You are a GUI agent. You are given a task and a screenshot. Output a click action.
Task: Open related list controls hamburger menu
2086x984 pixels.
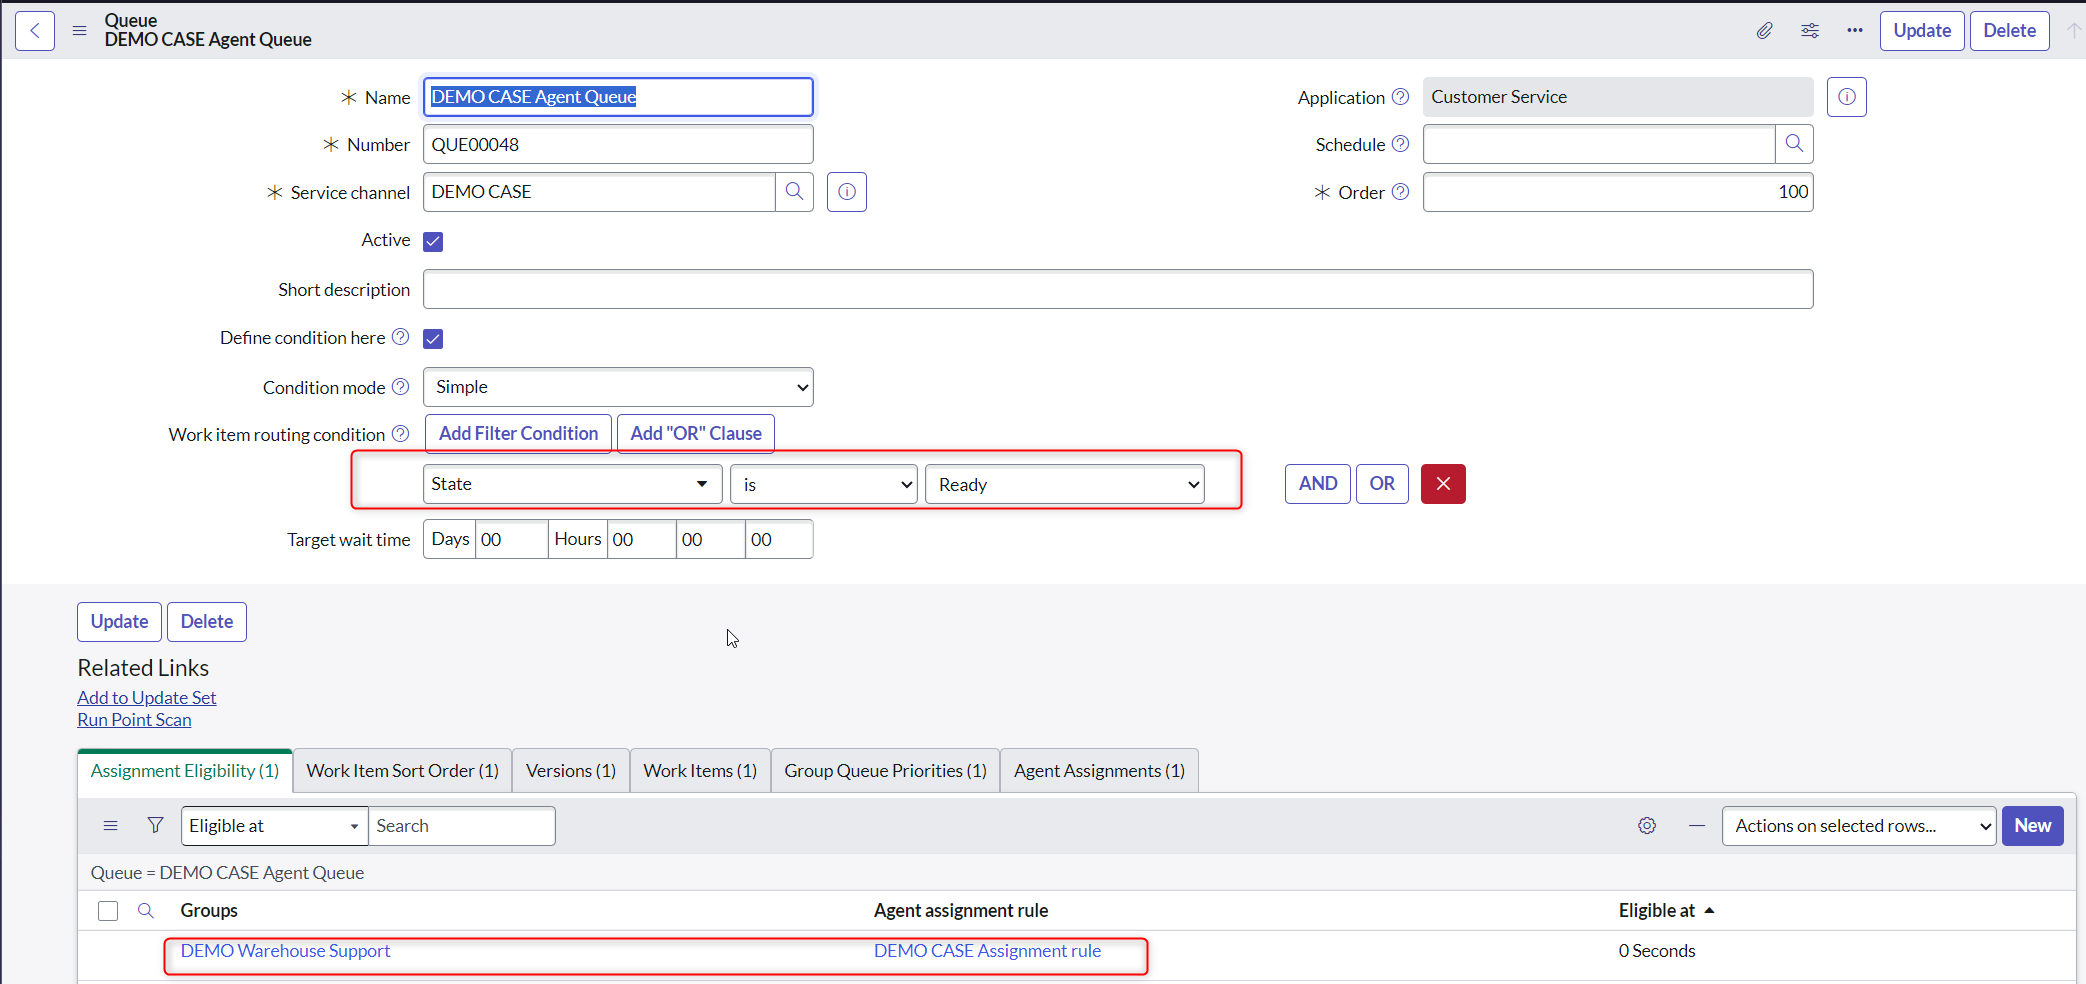(x=111, y=826)
